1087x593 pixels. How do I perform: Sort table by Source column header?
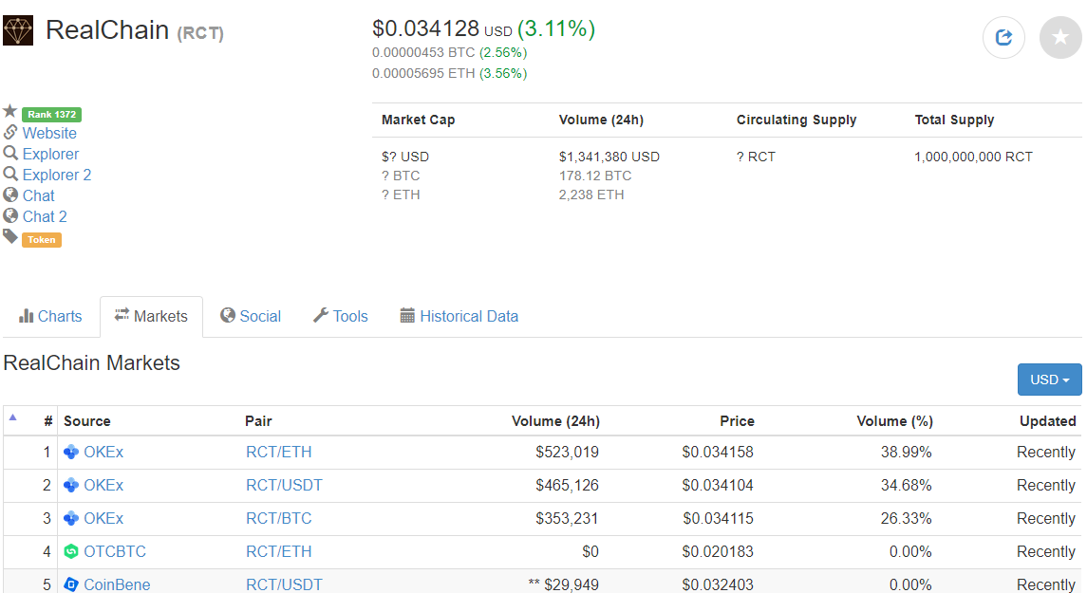pyautogui.click(x=87, y=421)
